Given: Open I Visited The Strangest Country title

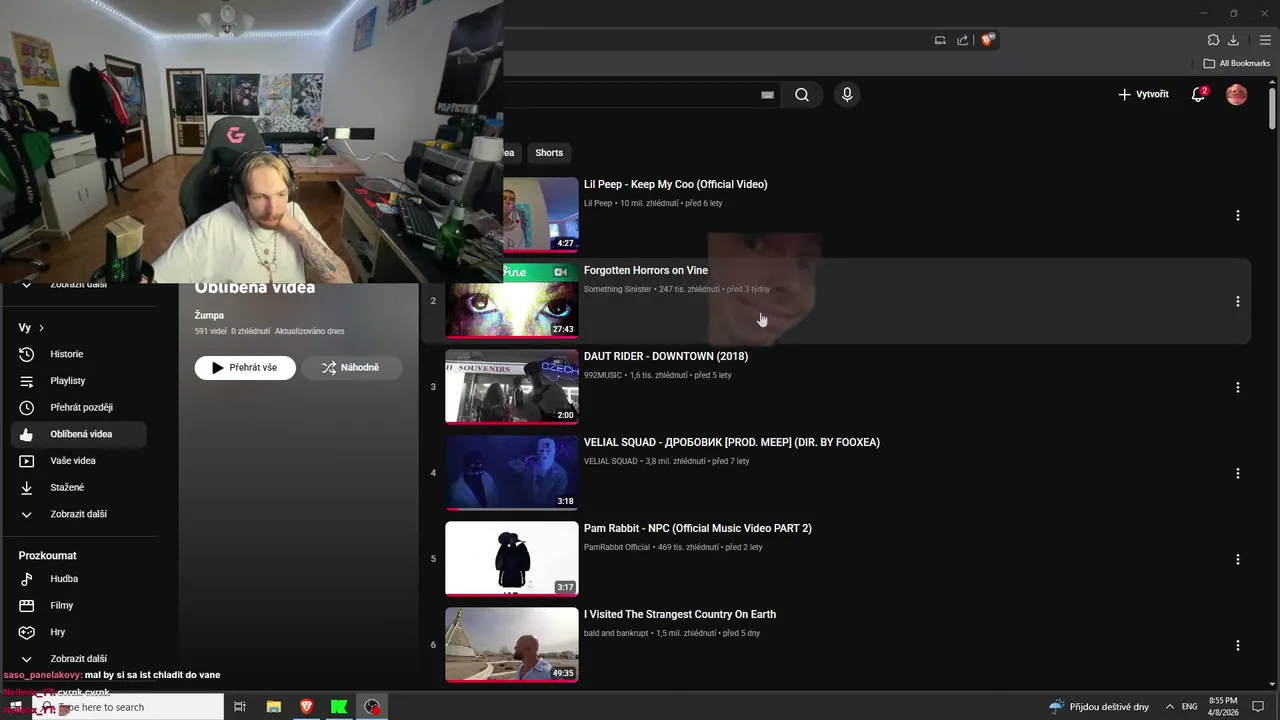Looking at the screenshot, I should [x=680, y=614].
